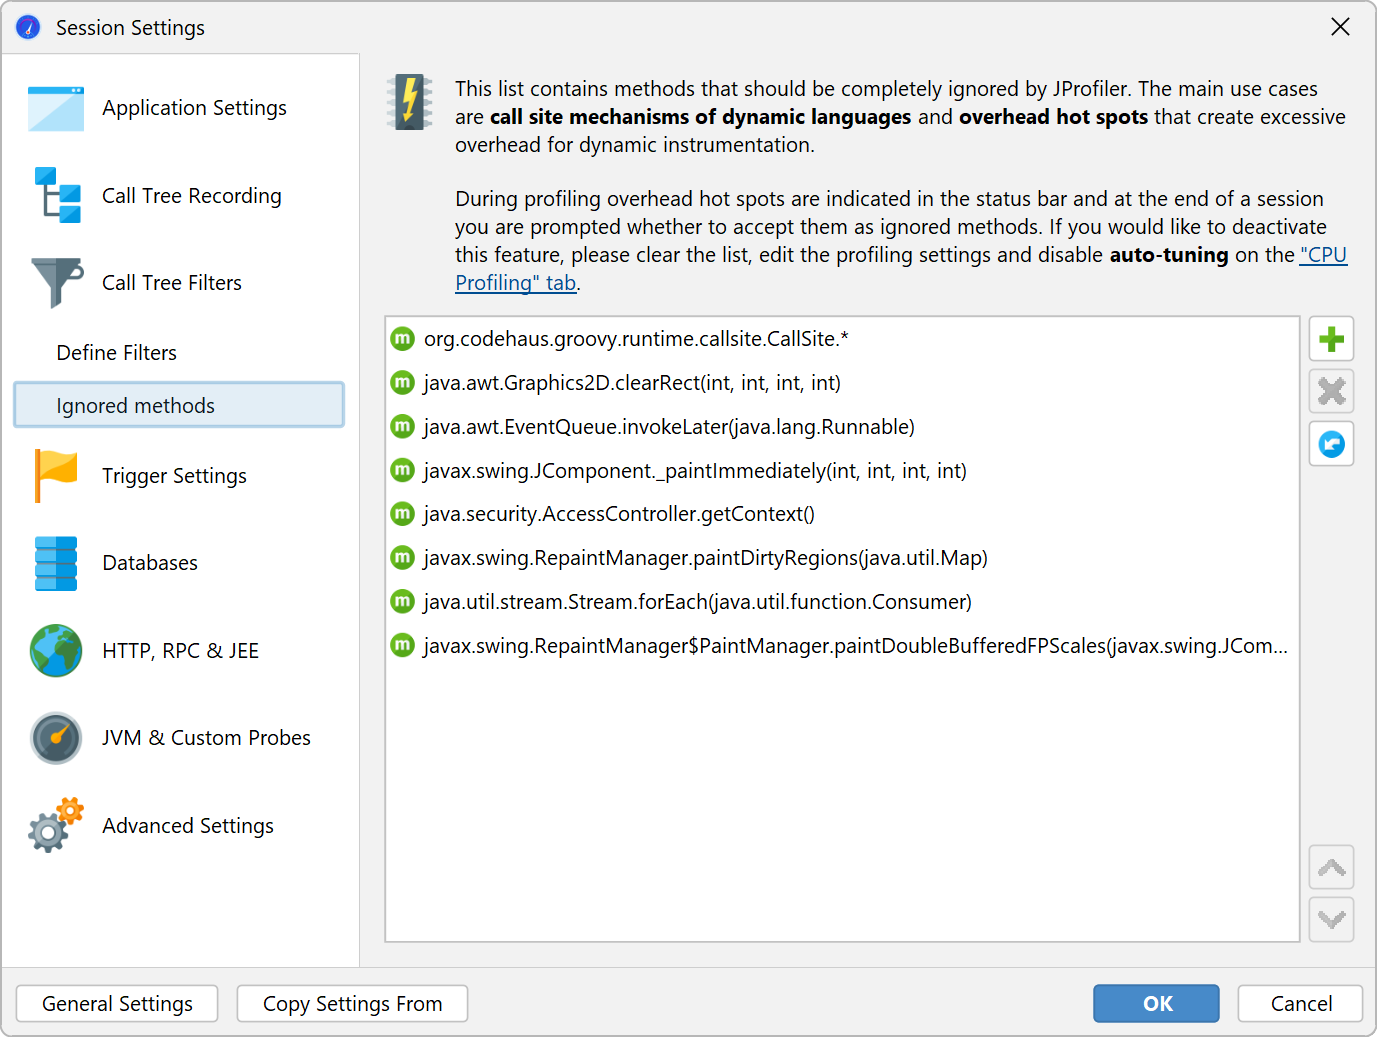Click method icon beside clearRect entry

[x=402, y=383]
